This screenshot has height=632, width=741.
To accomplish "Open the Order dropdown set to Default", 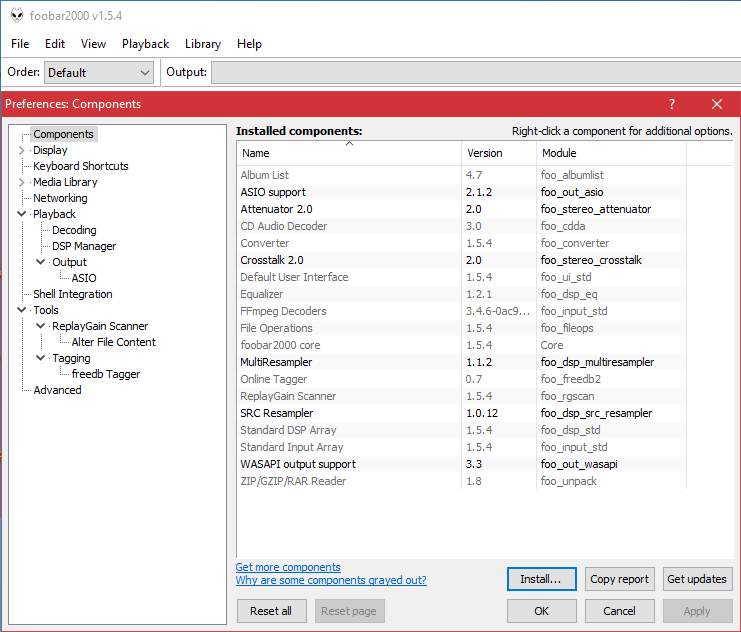I will point(99,73).
